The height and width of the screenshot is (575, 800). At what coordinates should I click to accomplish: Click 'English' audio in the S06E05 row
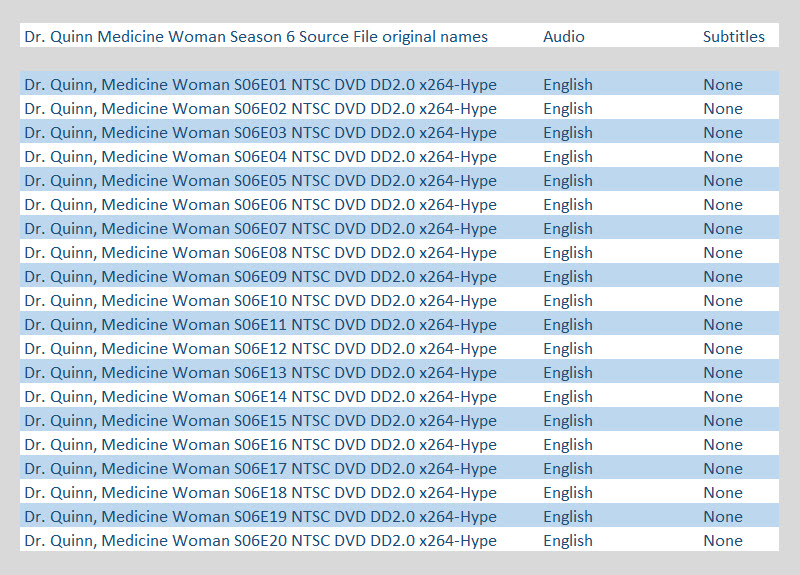(568, 180)
